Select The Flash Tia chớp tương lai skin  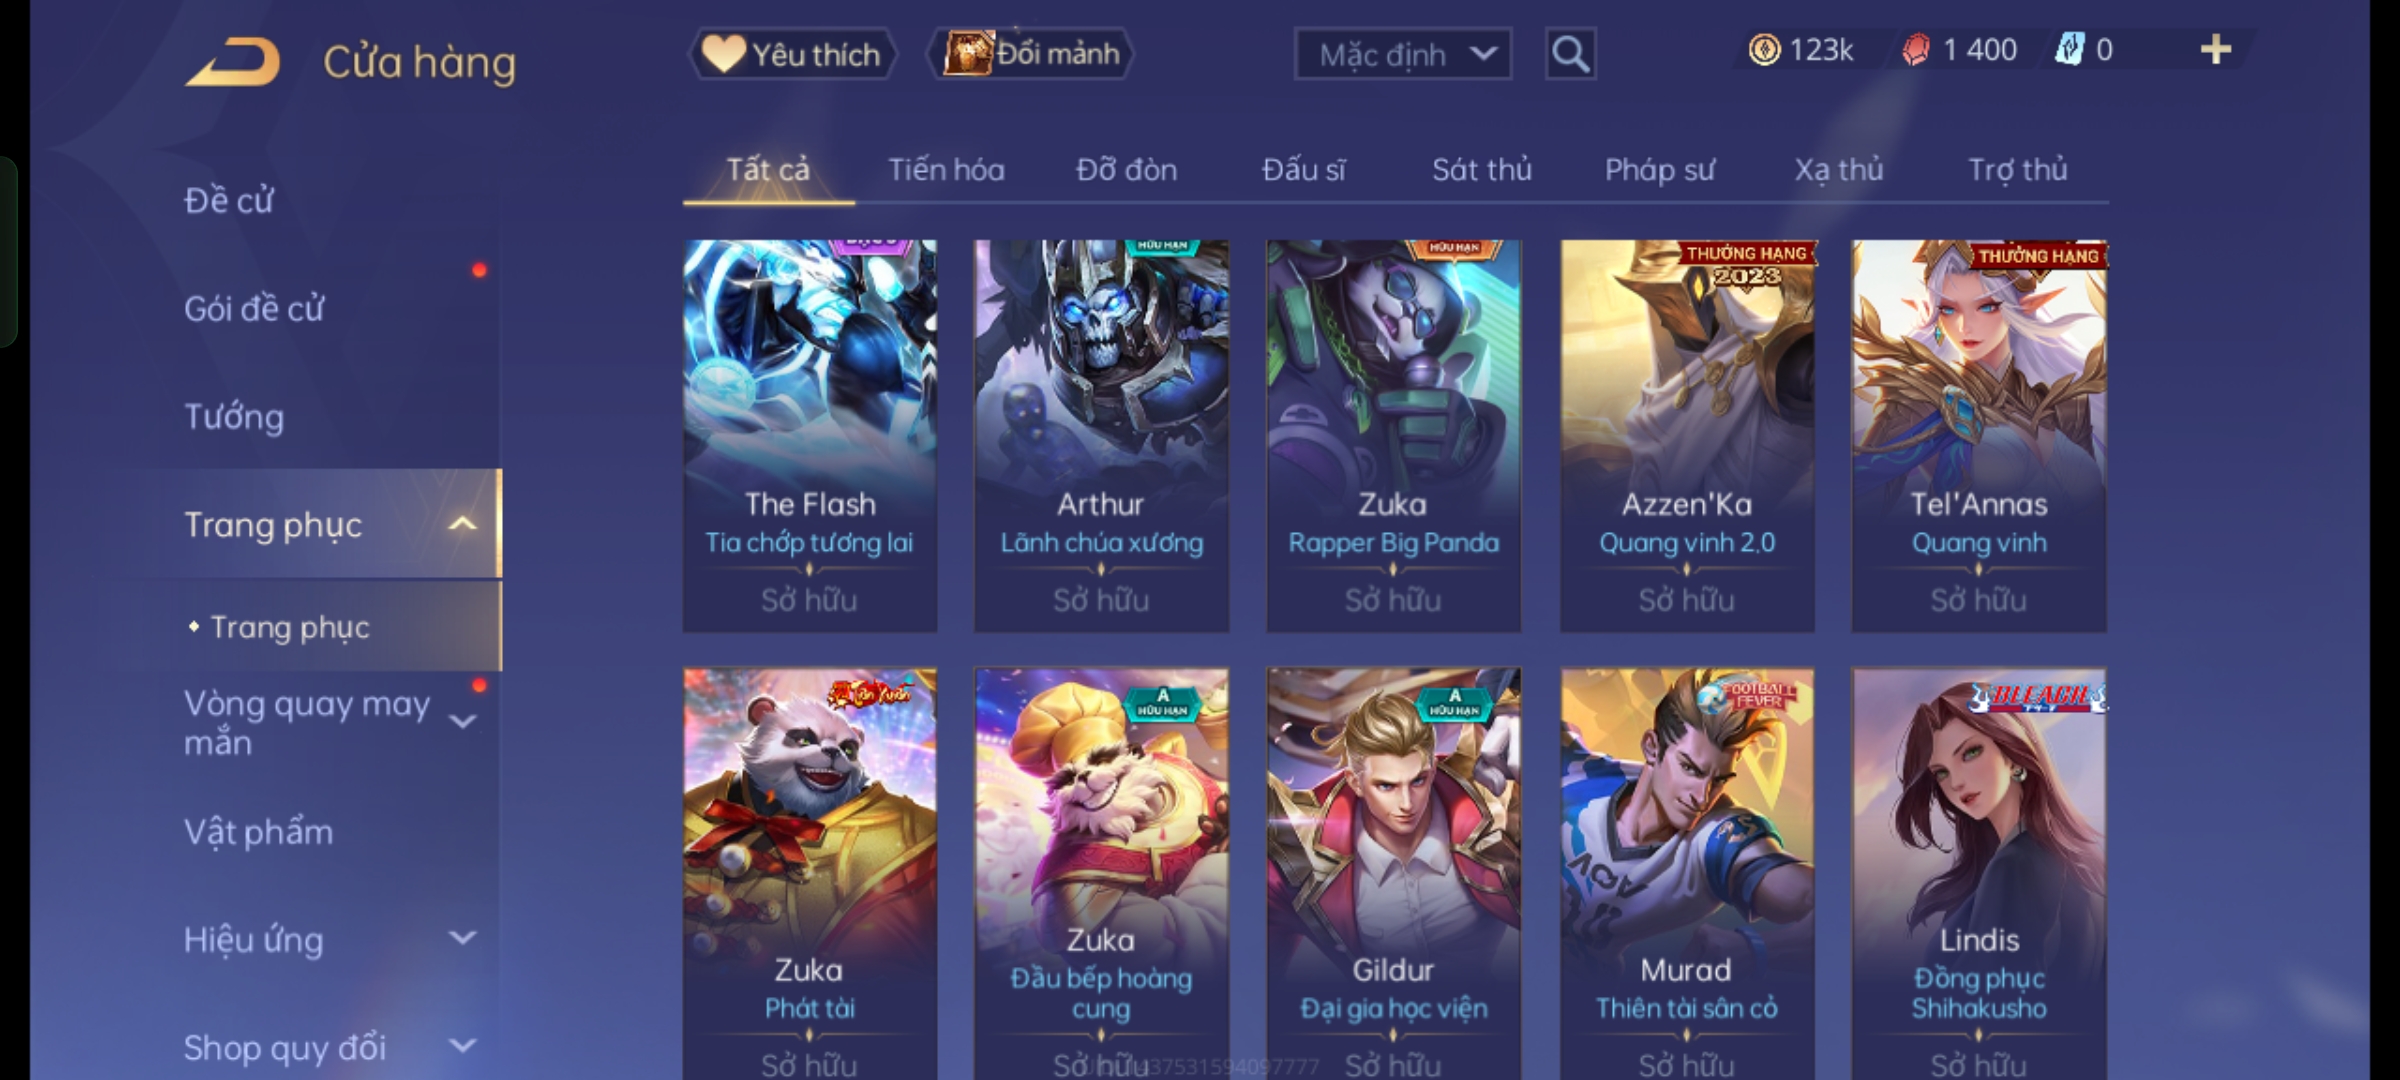(x=810, y=436)
